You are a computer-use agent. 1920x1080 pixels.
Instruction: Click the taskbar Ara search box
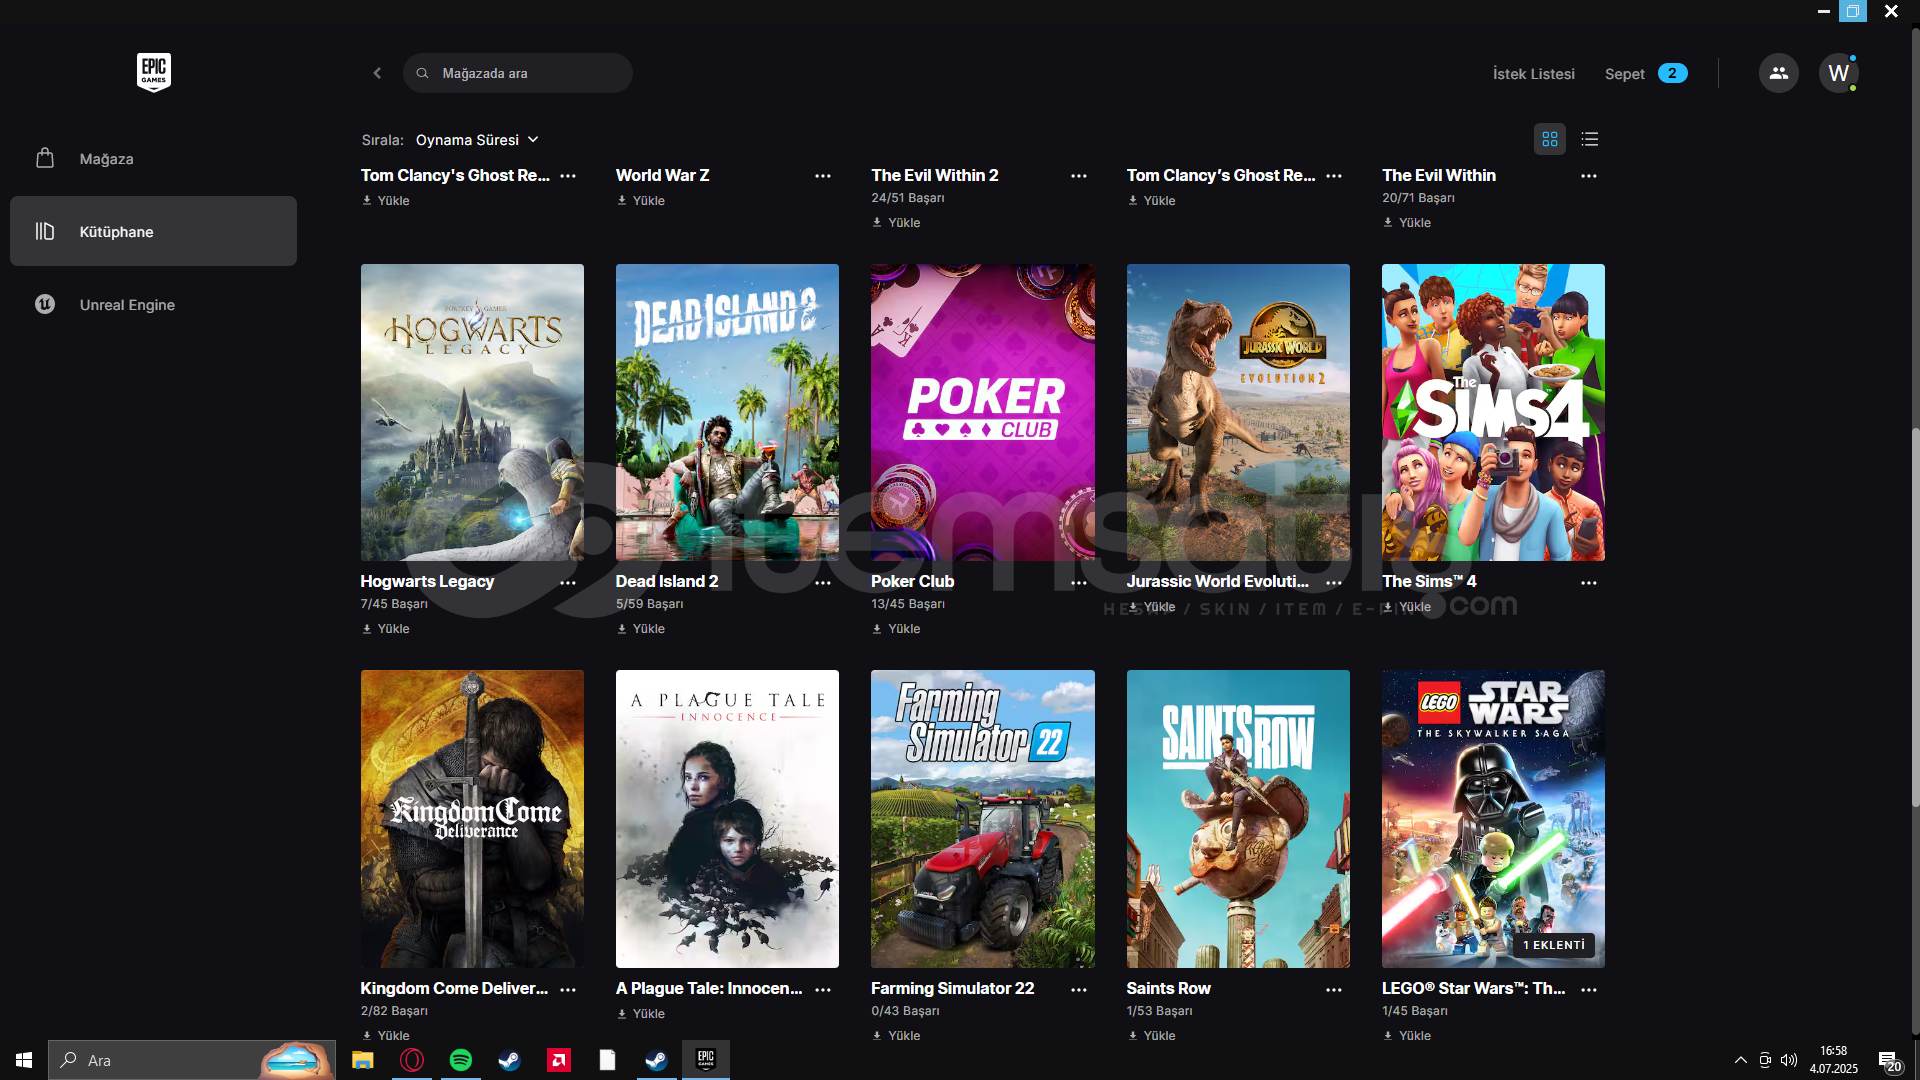192,1060
